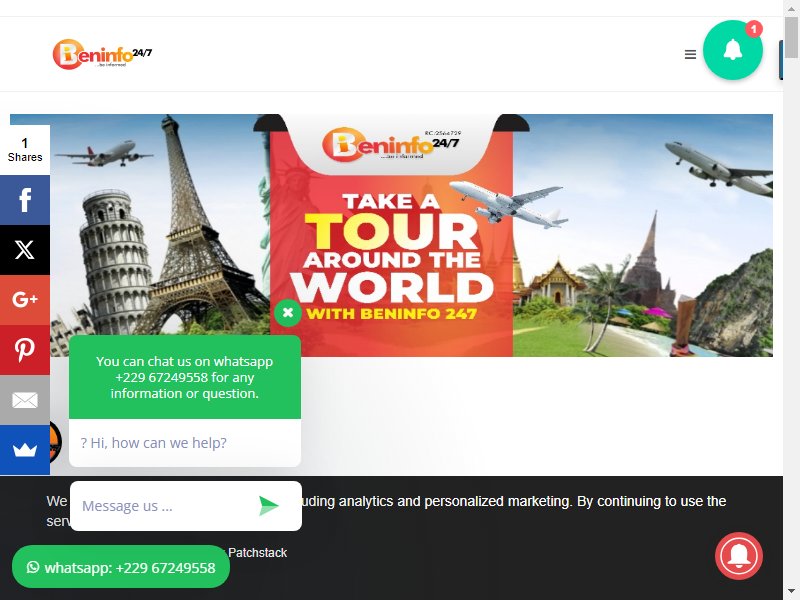Share via email envelope icon
Image resolution: width=800 pixels, height=600 pixels.
point(25,400)
